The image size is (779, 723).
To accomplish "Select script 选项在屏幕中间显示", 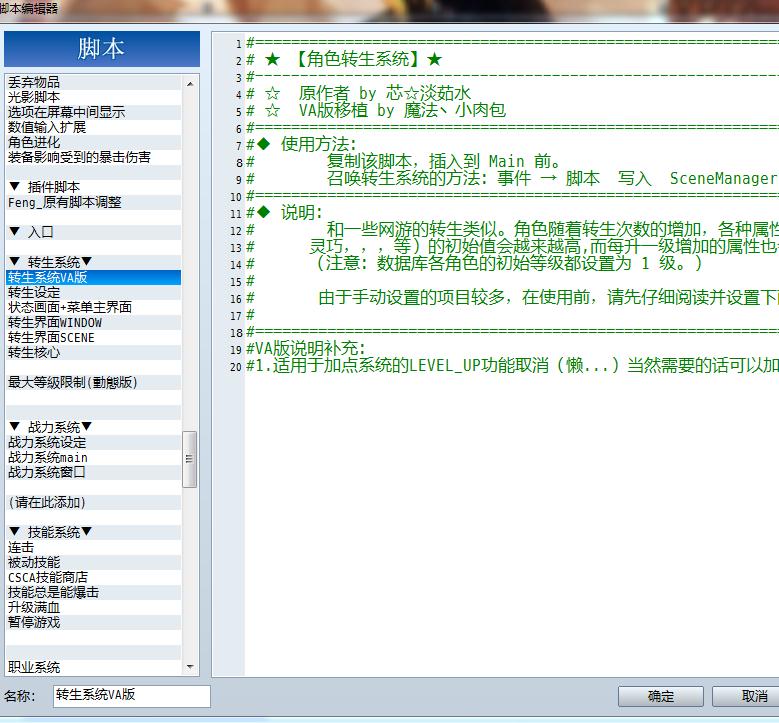I will coord(93,112).
